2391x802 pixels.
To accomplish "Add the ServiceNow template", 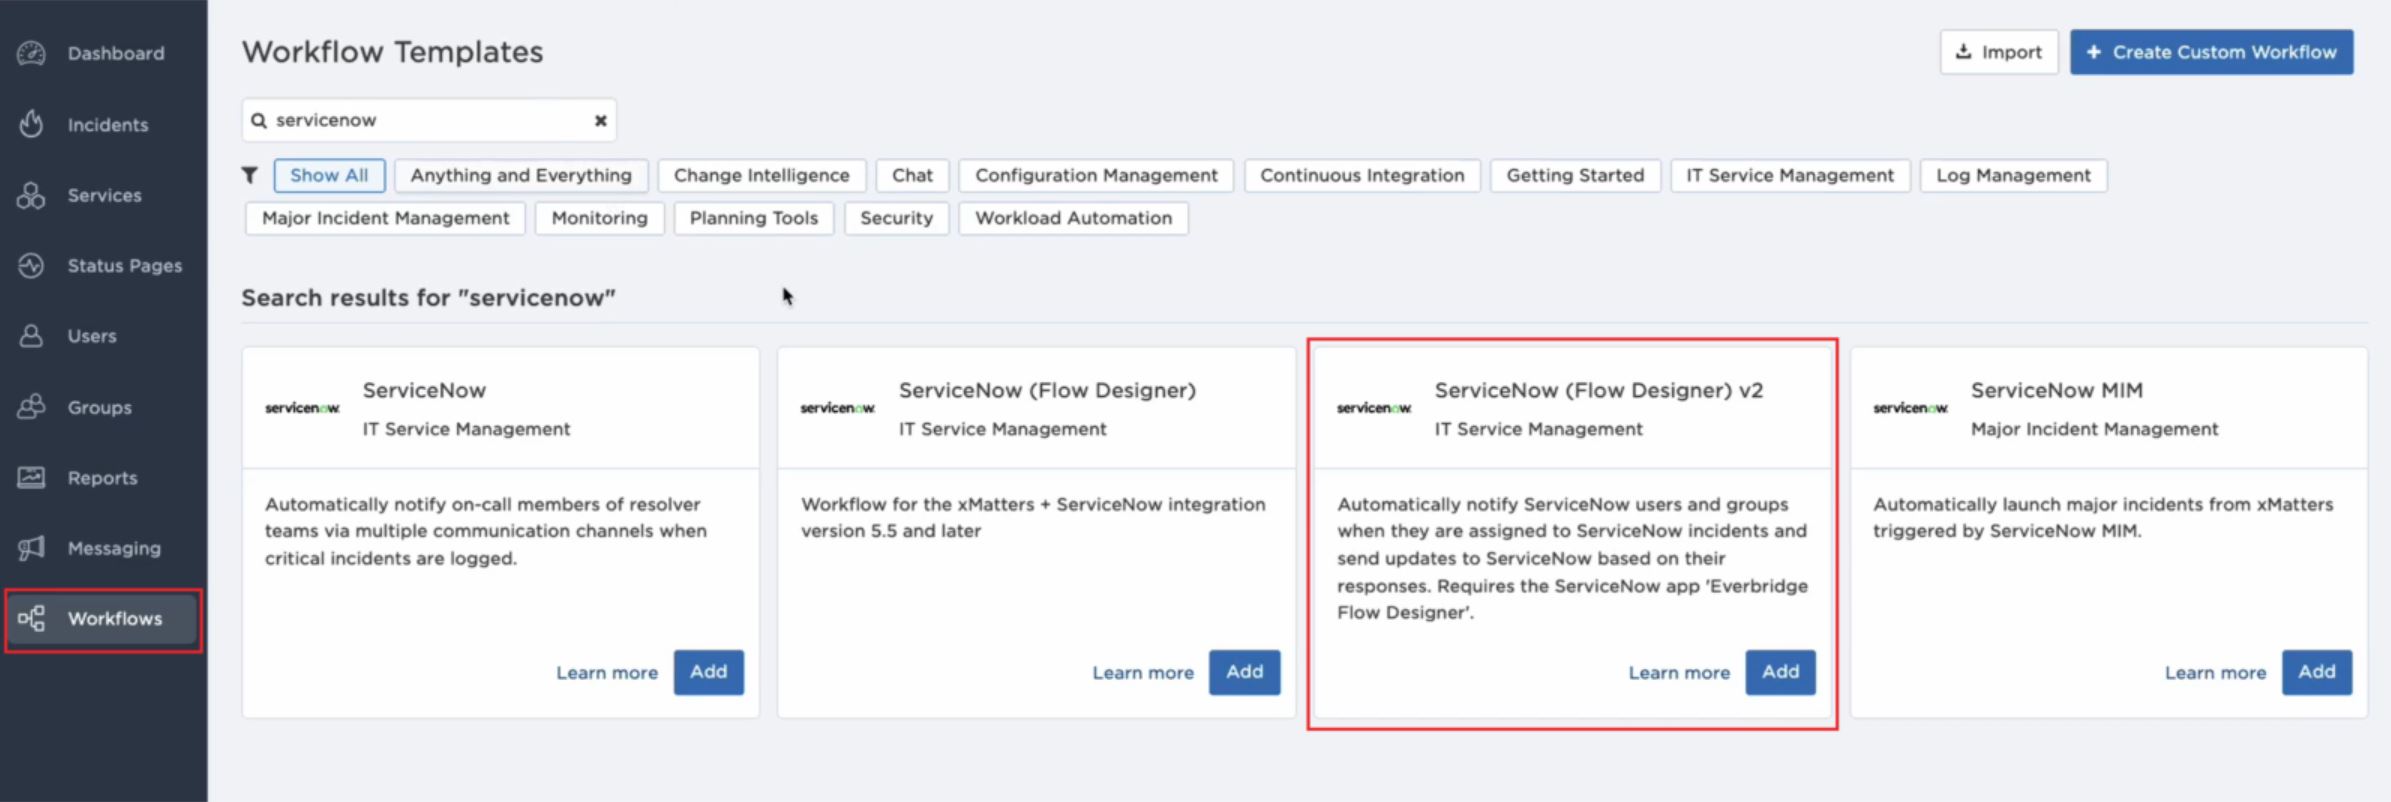I will click(708, 672).
